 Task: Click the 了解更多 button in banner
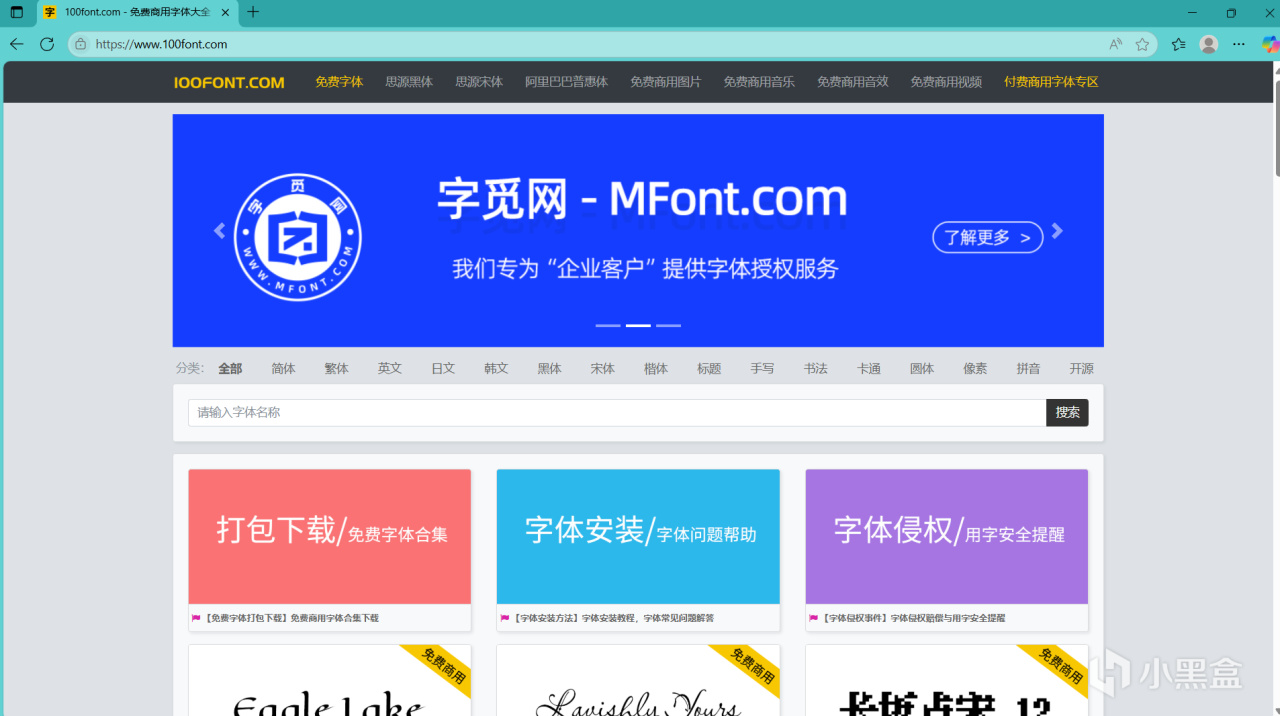click(x=988, y=237)
